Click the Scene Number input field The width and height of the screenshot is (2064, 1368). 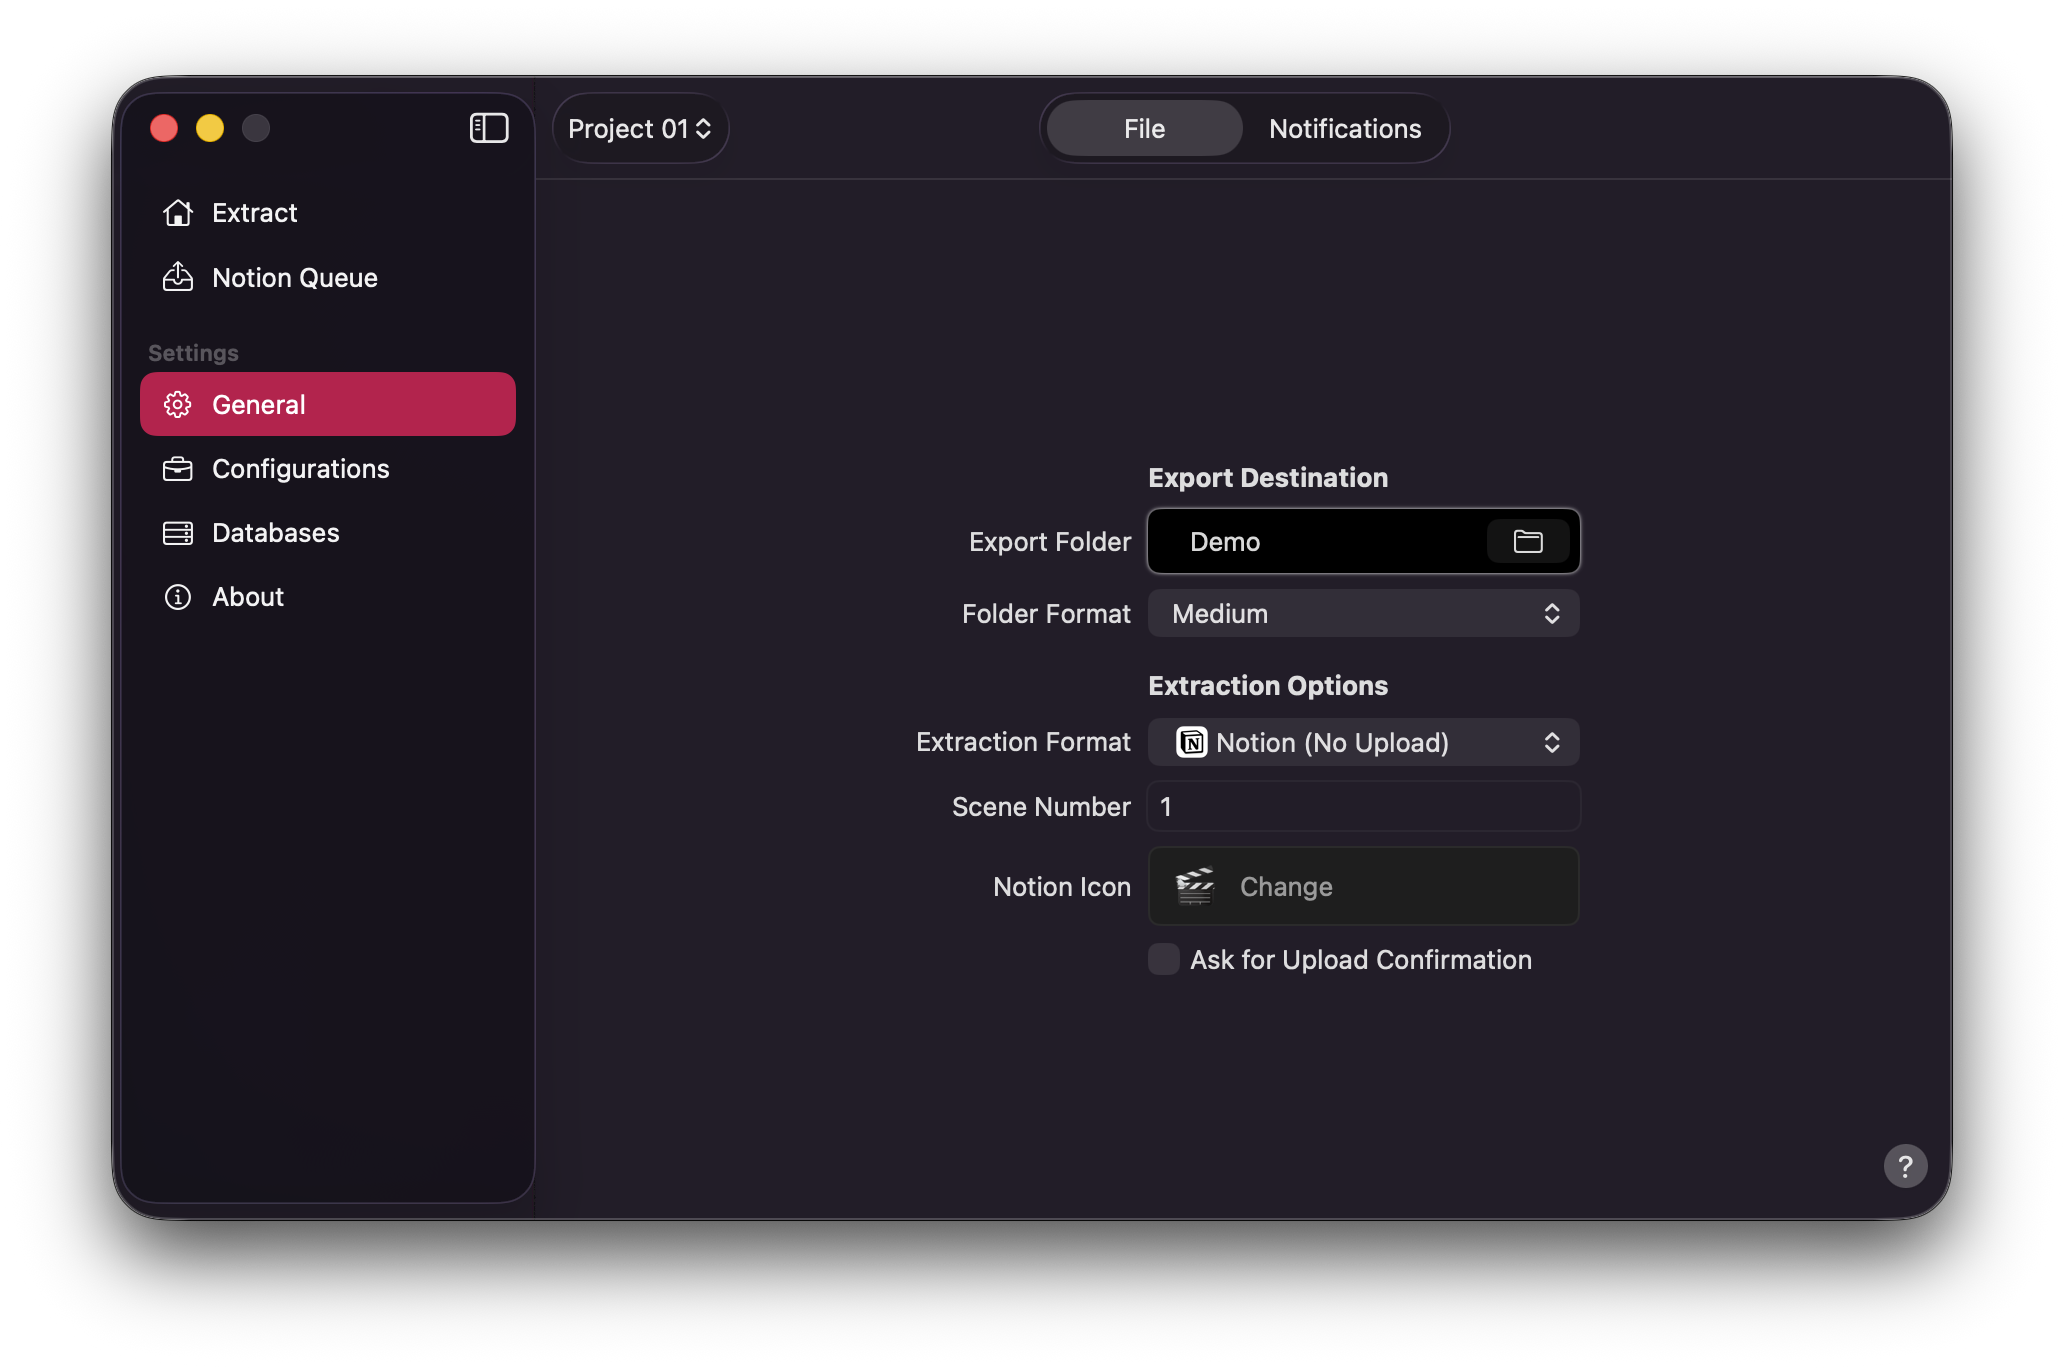click(x=1364, y=806)
